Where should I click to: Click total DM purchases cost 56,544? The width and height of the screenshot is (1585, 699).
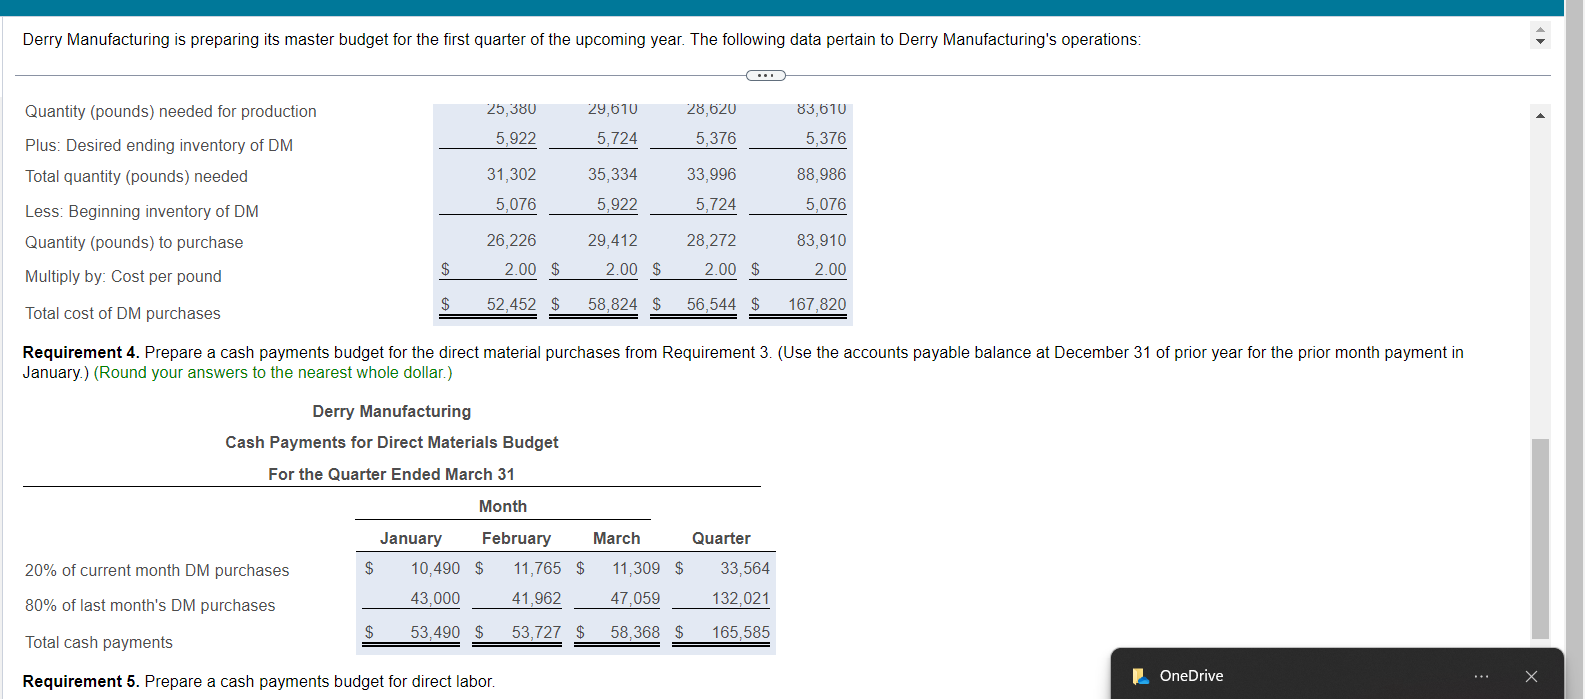pos(711,304)
